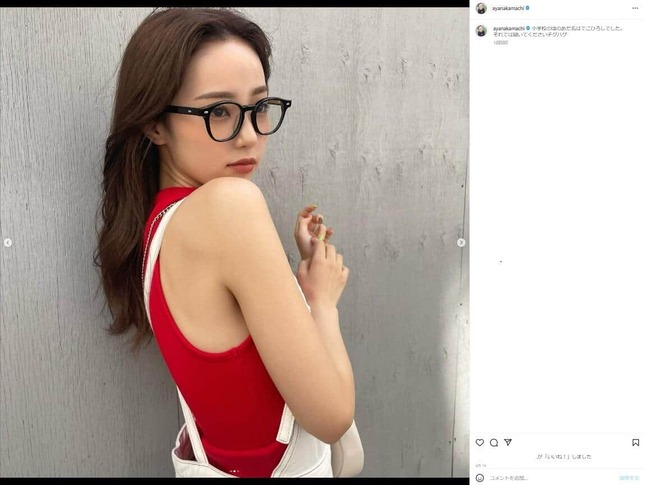Viewport: 645px width, 485px height.
Task: Open the three-dot more options menu
Action: [635, 8]
